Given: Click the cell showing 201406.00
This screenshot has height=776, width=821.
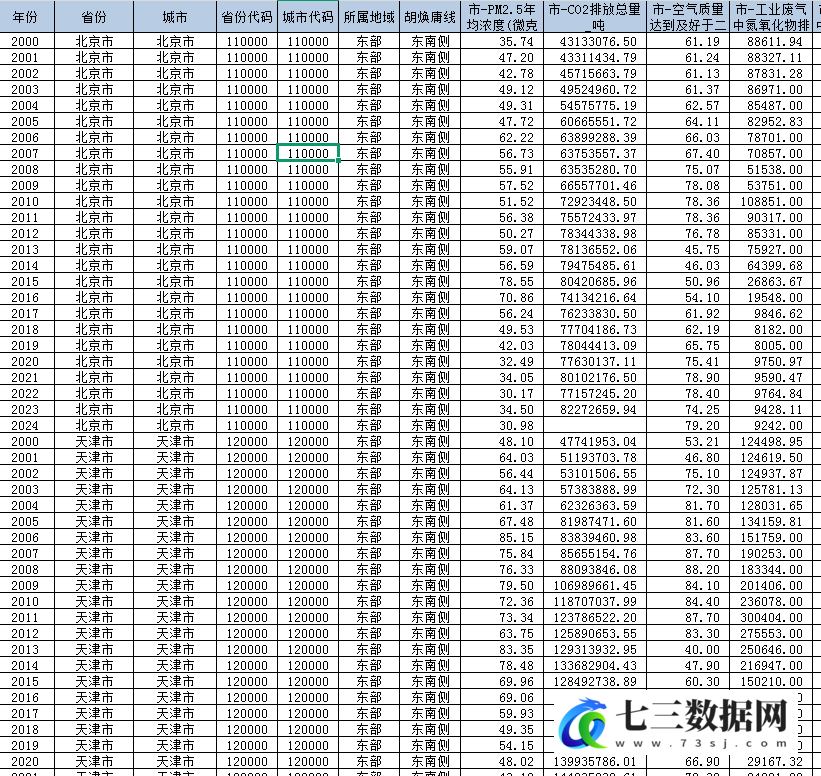Looking at the screenshot, I should tap(771, 585).
